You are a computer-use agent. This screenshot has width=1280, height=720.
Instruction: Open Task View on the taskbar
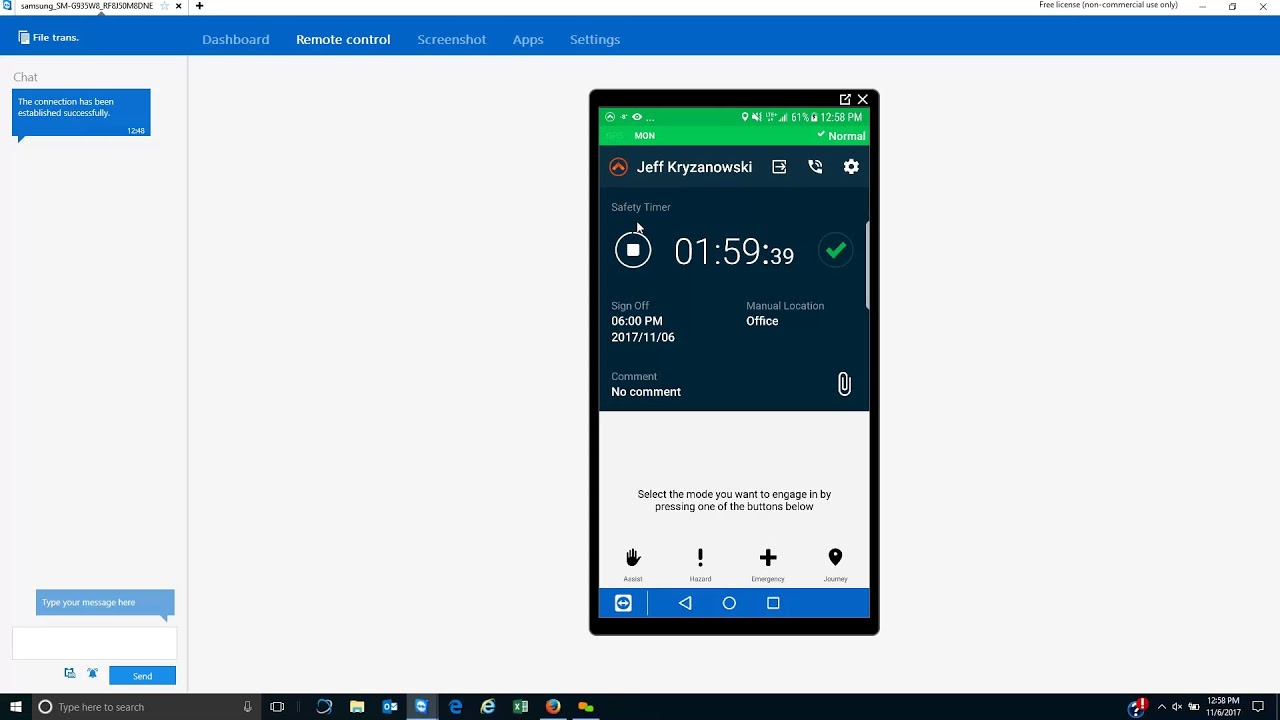(x=277, y=707)
